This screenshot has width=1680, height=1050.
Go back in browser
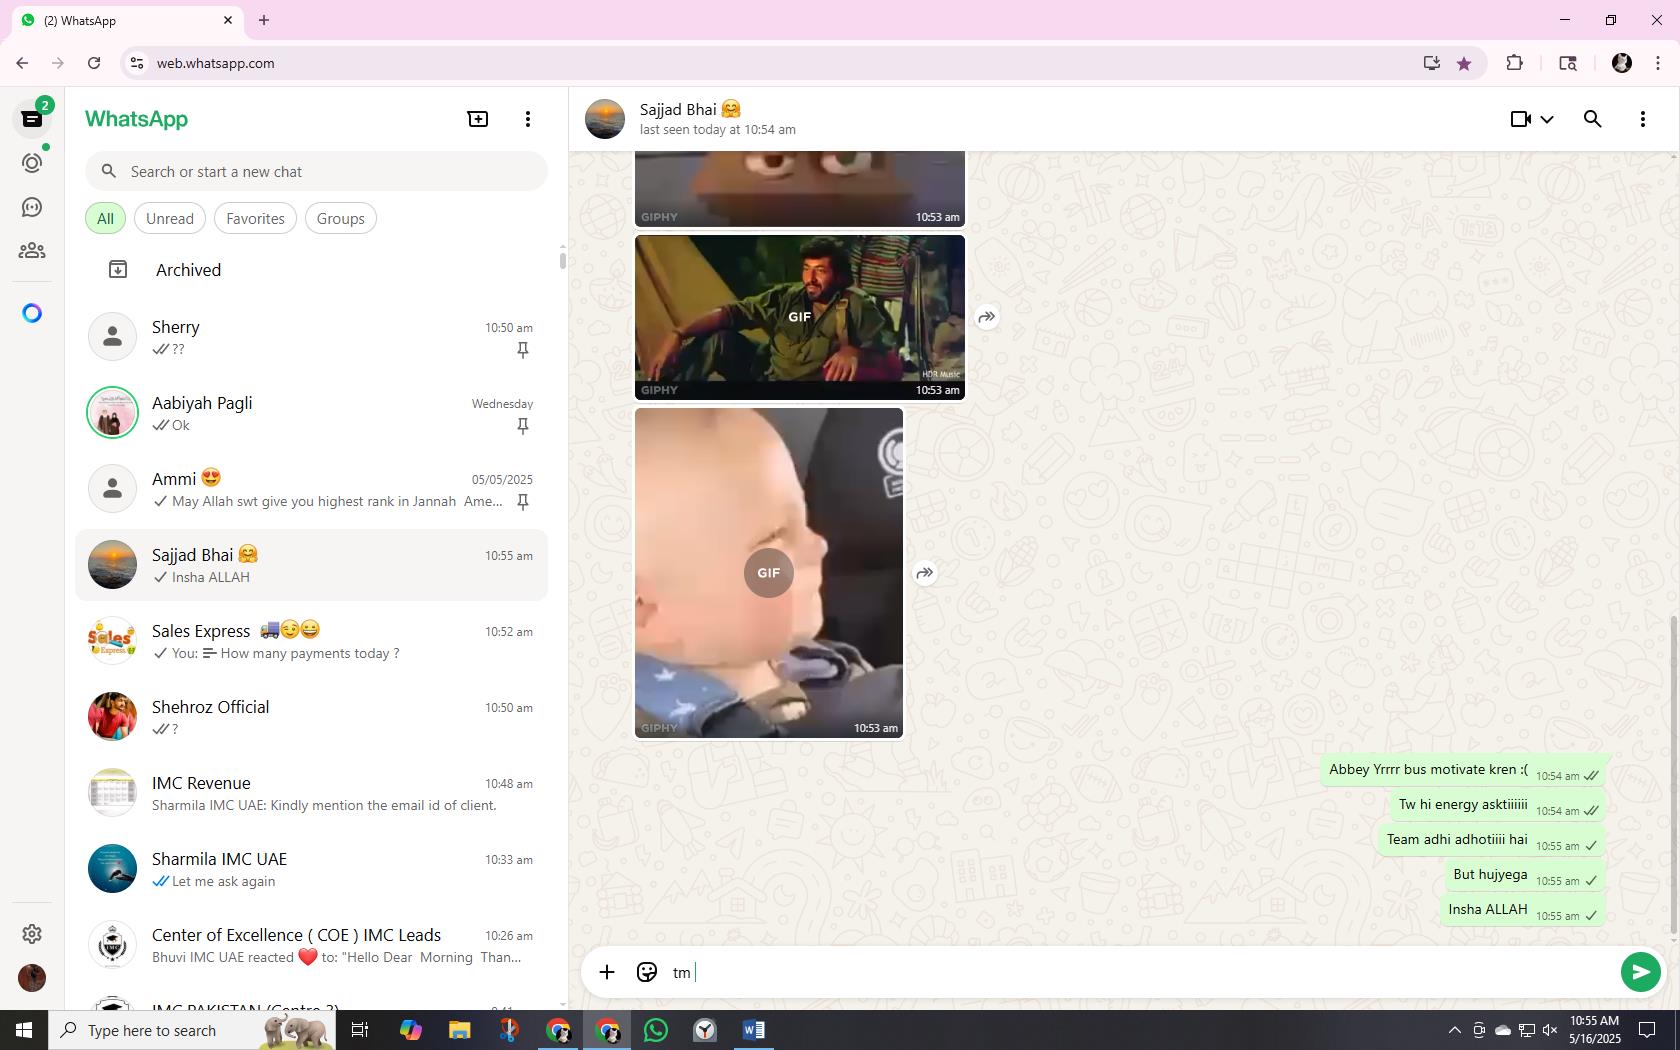[22, 63]
